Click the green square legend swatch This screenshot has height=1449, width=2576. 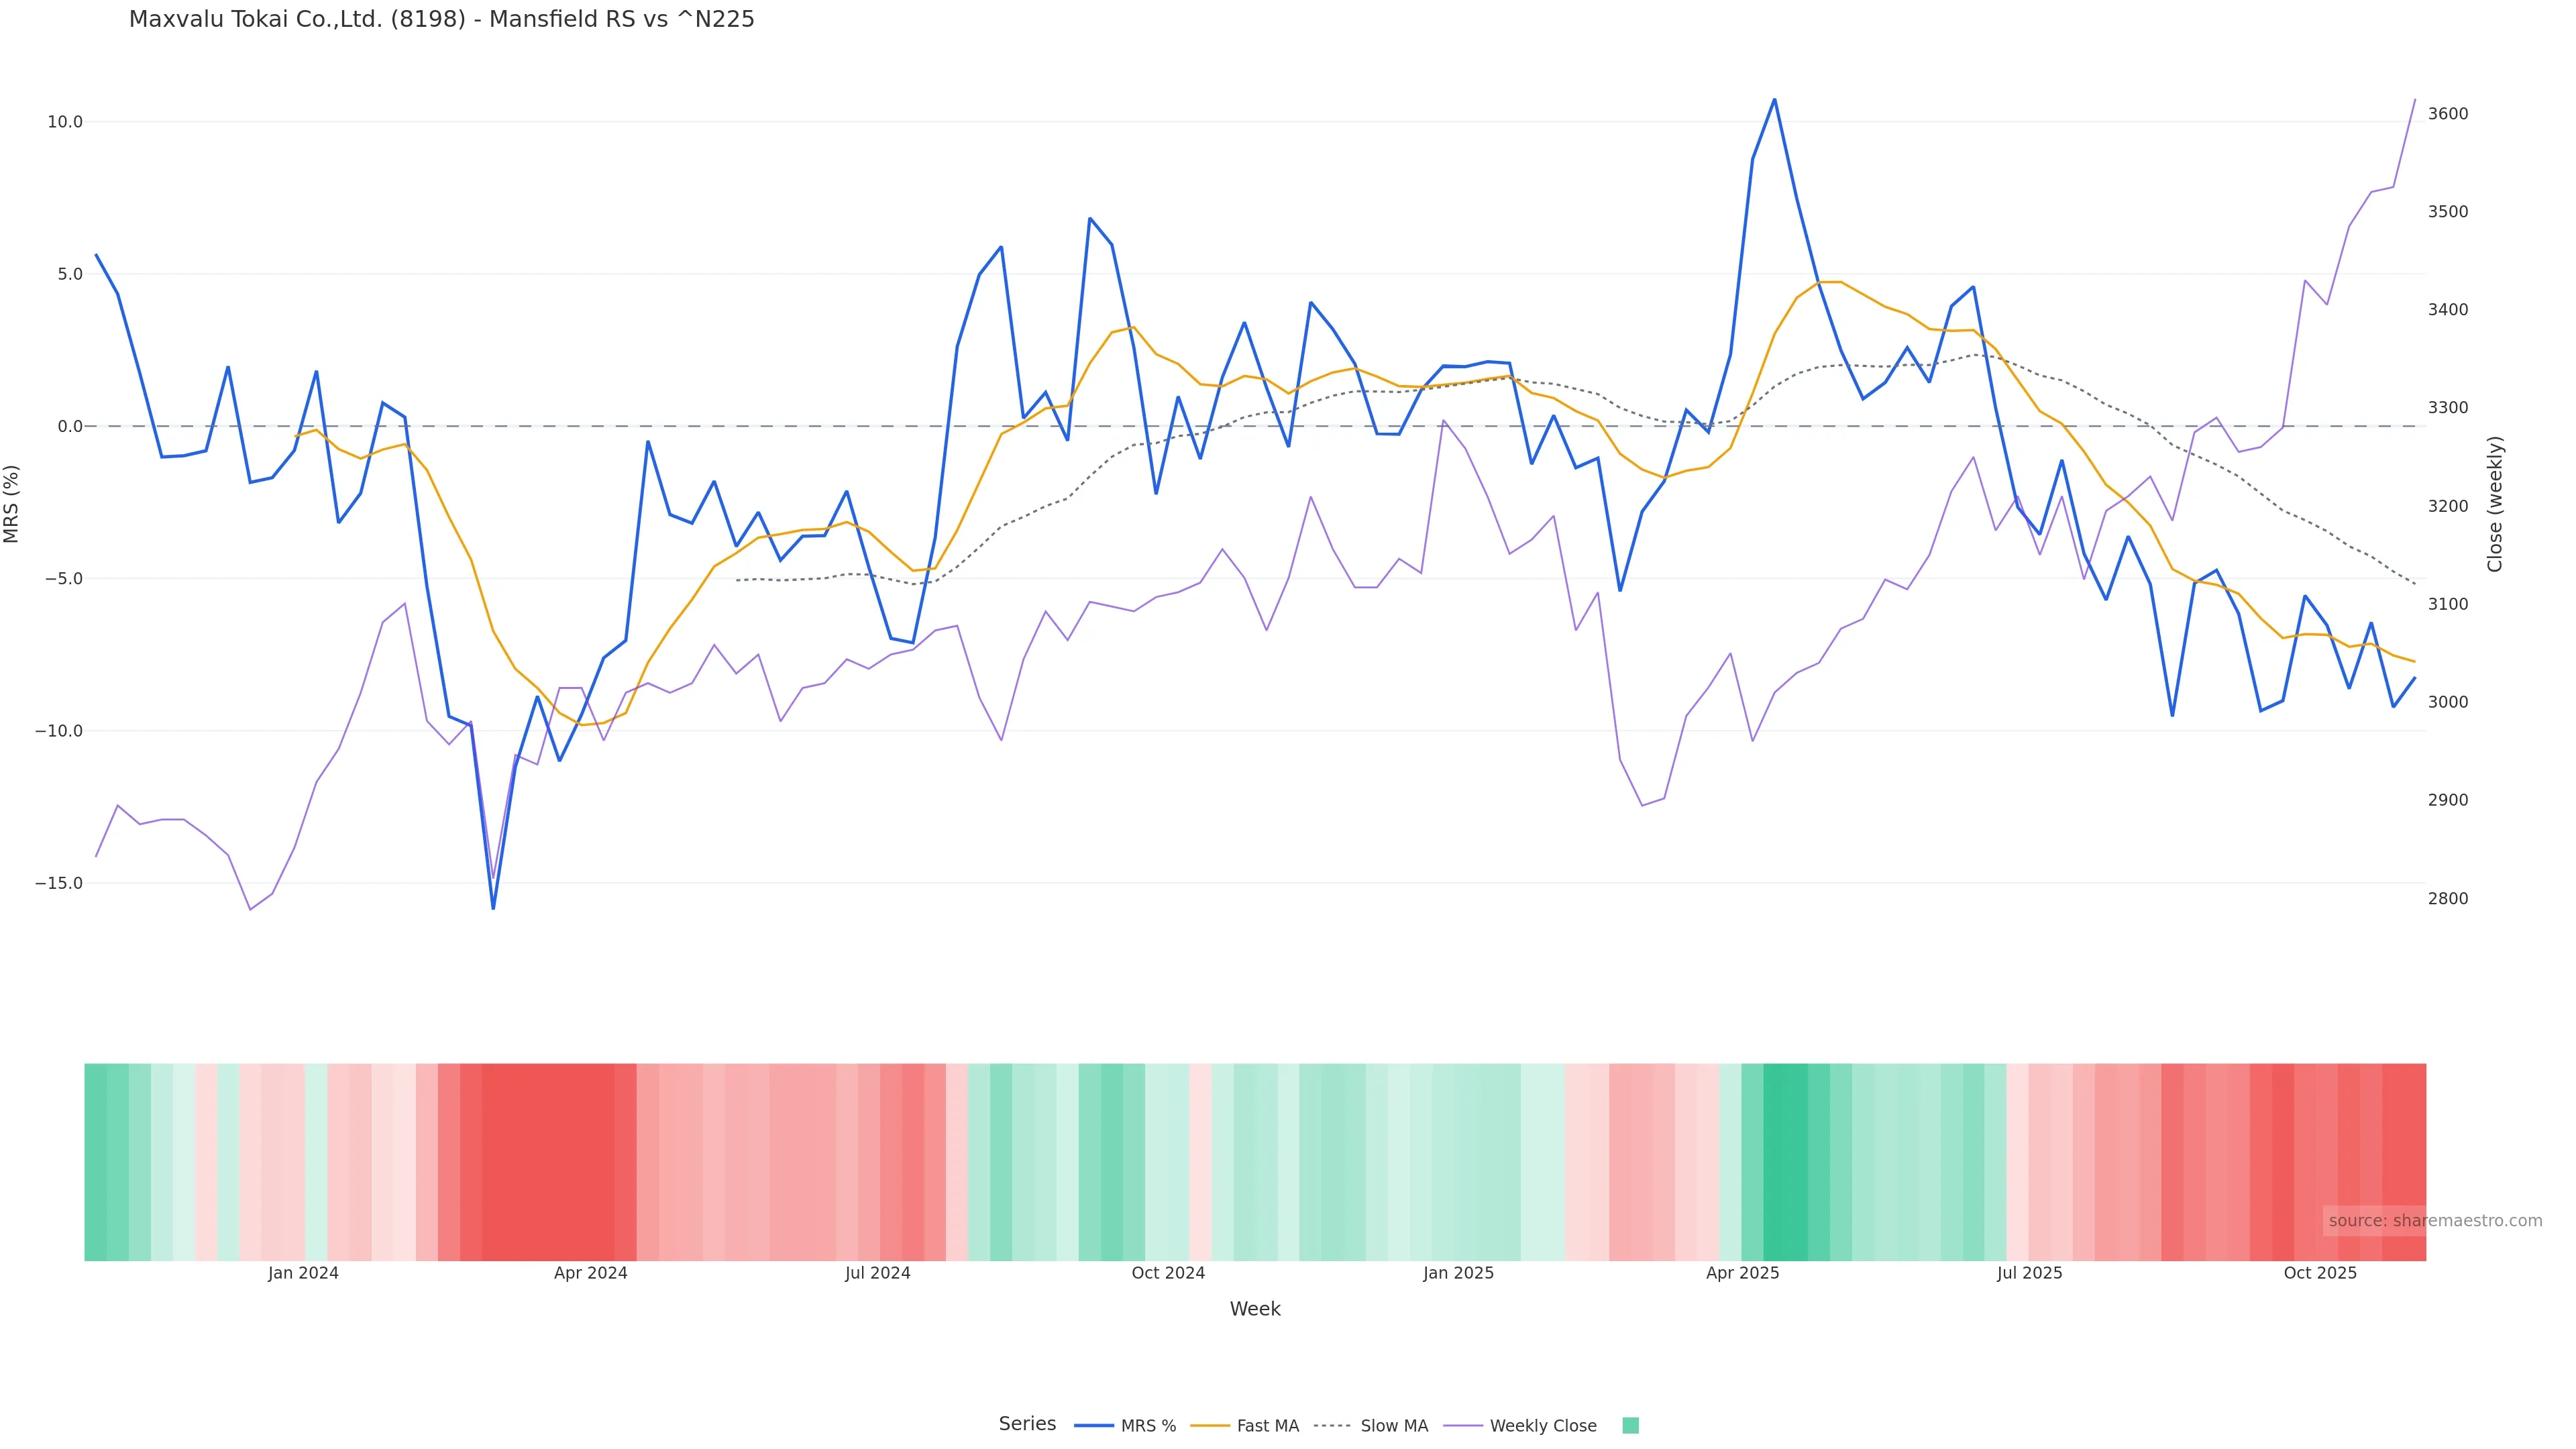coord(1630,1426)
